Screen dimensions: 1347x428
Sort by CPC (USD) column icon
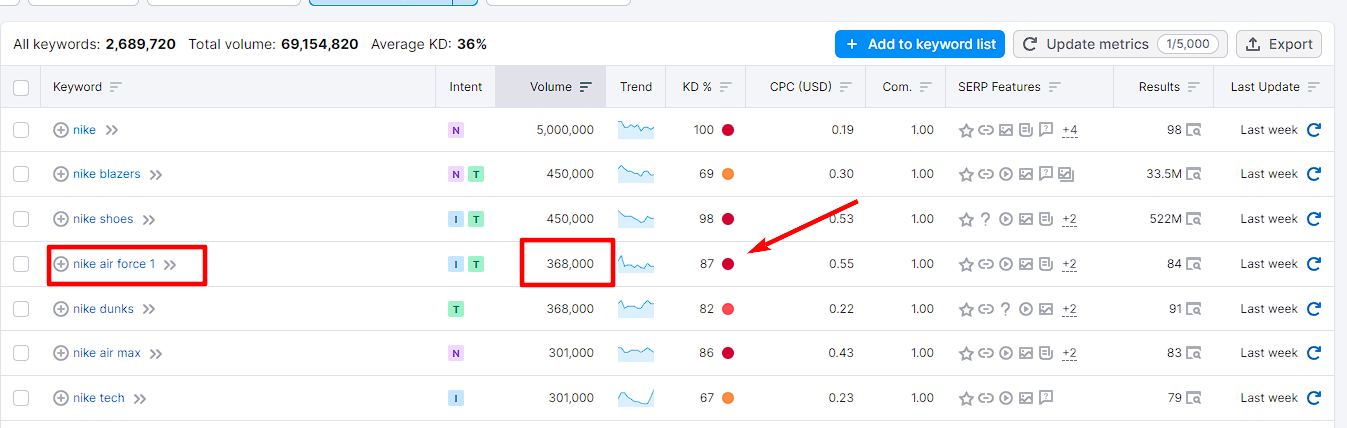point(845,87)
